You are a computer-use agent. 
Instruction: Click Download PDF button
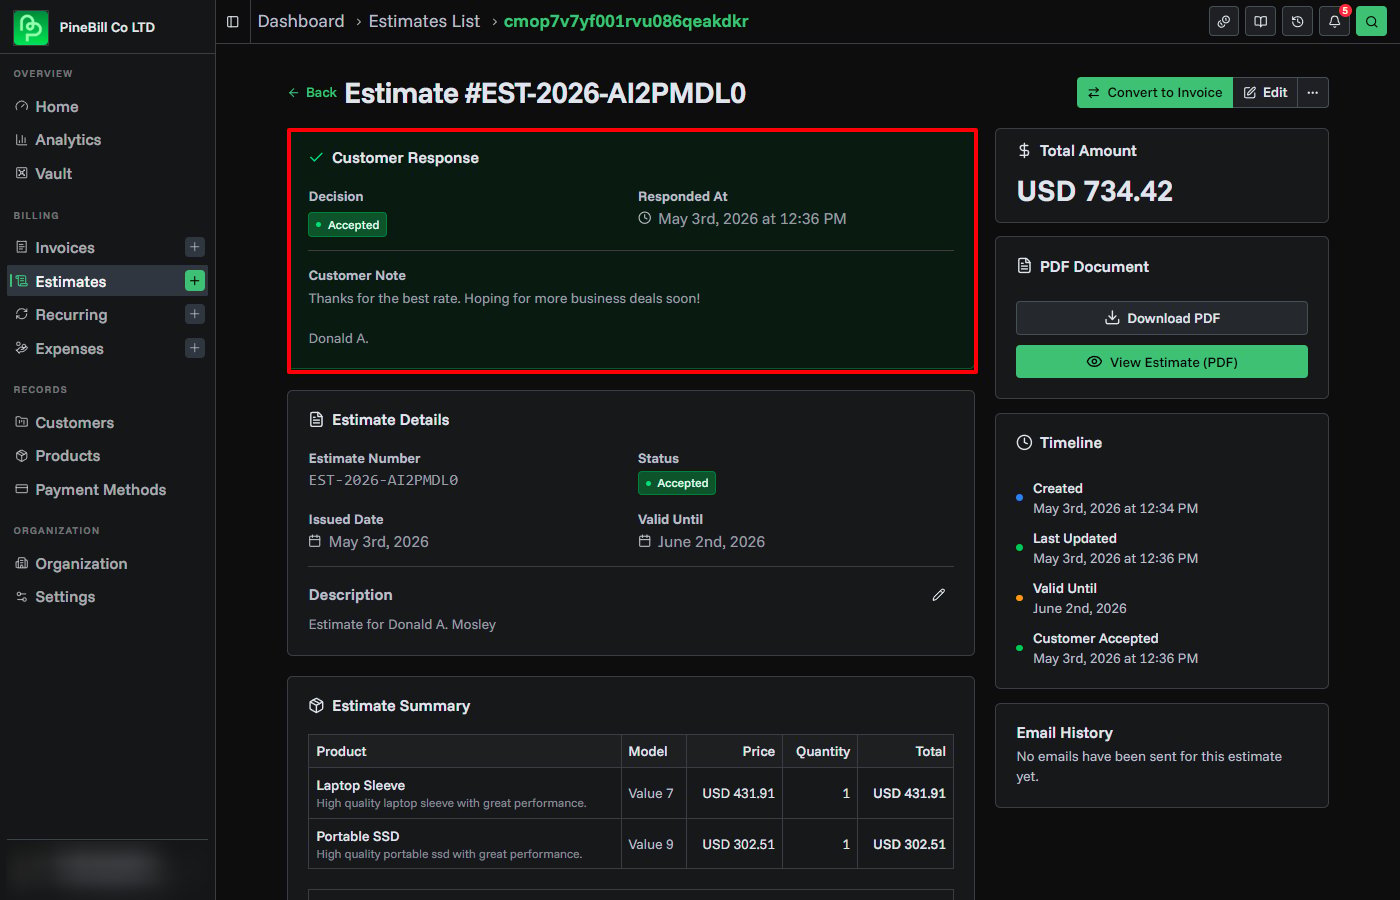(x=1162, y=318)
